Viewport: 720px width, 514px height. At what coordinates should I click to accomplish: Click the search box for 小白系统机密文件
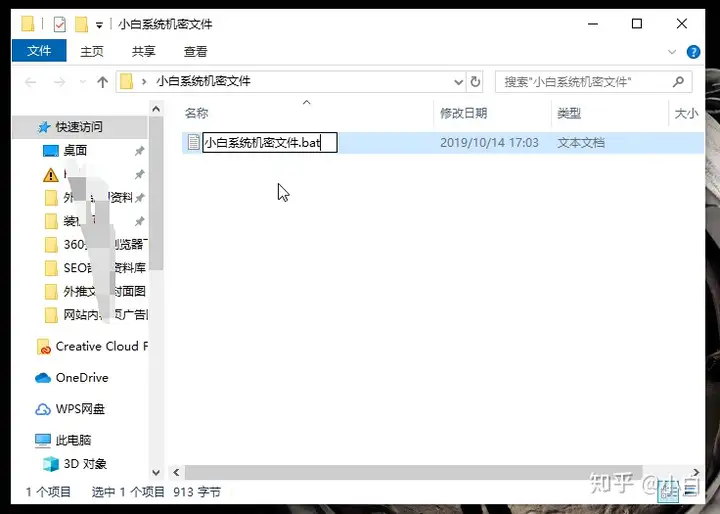point(593,82)
